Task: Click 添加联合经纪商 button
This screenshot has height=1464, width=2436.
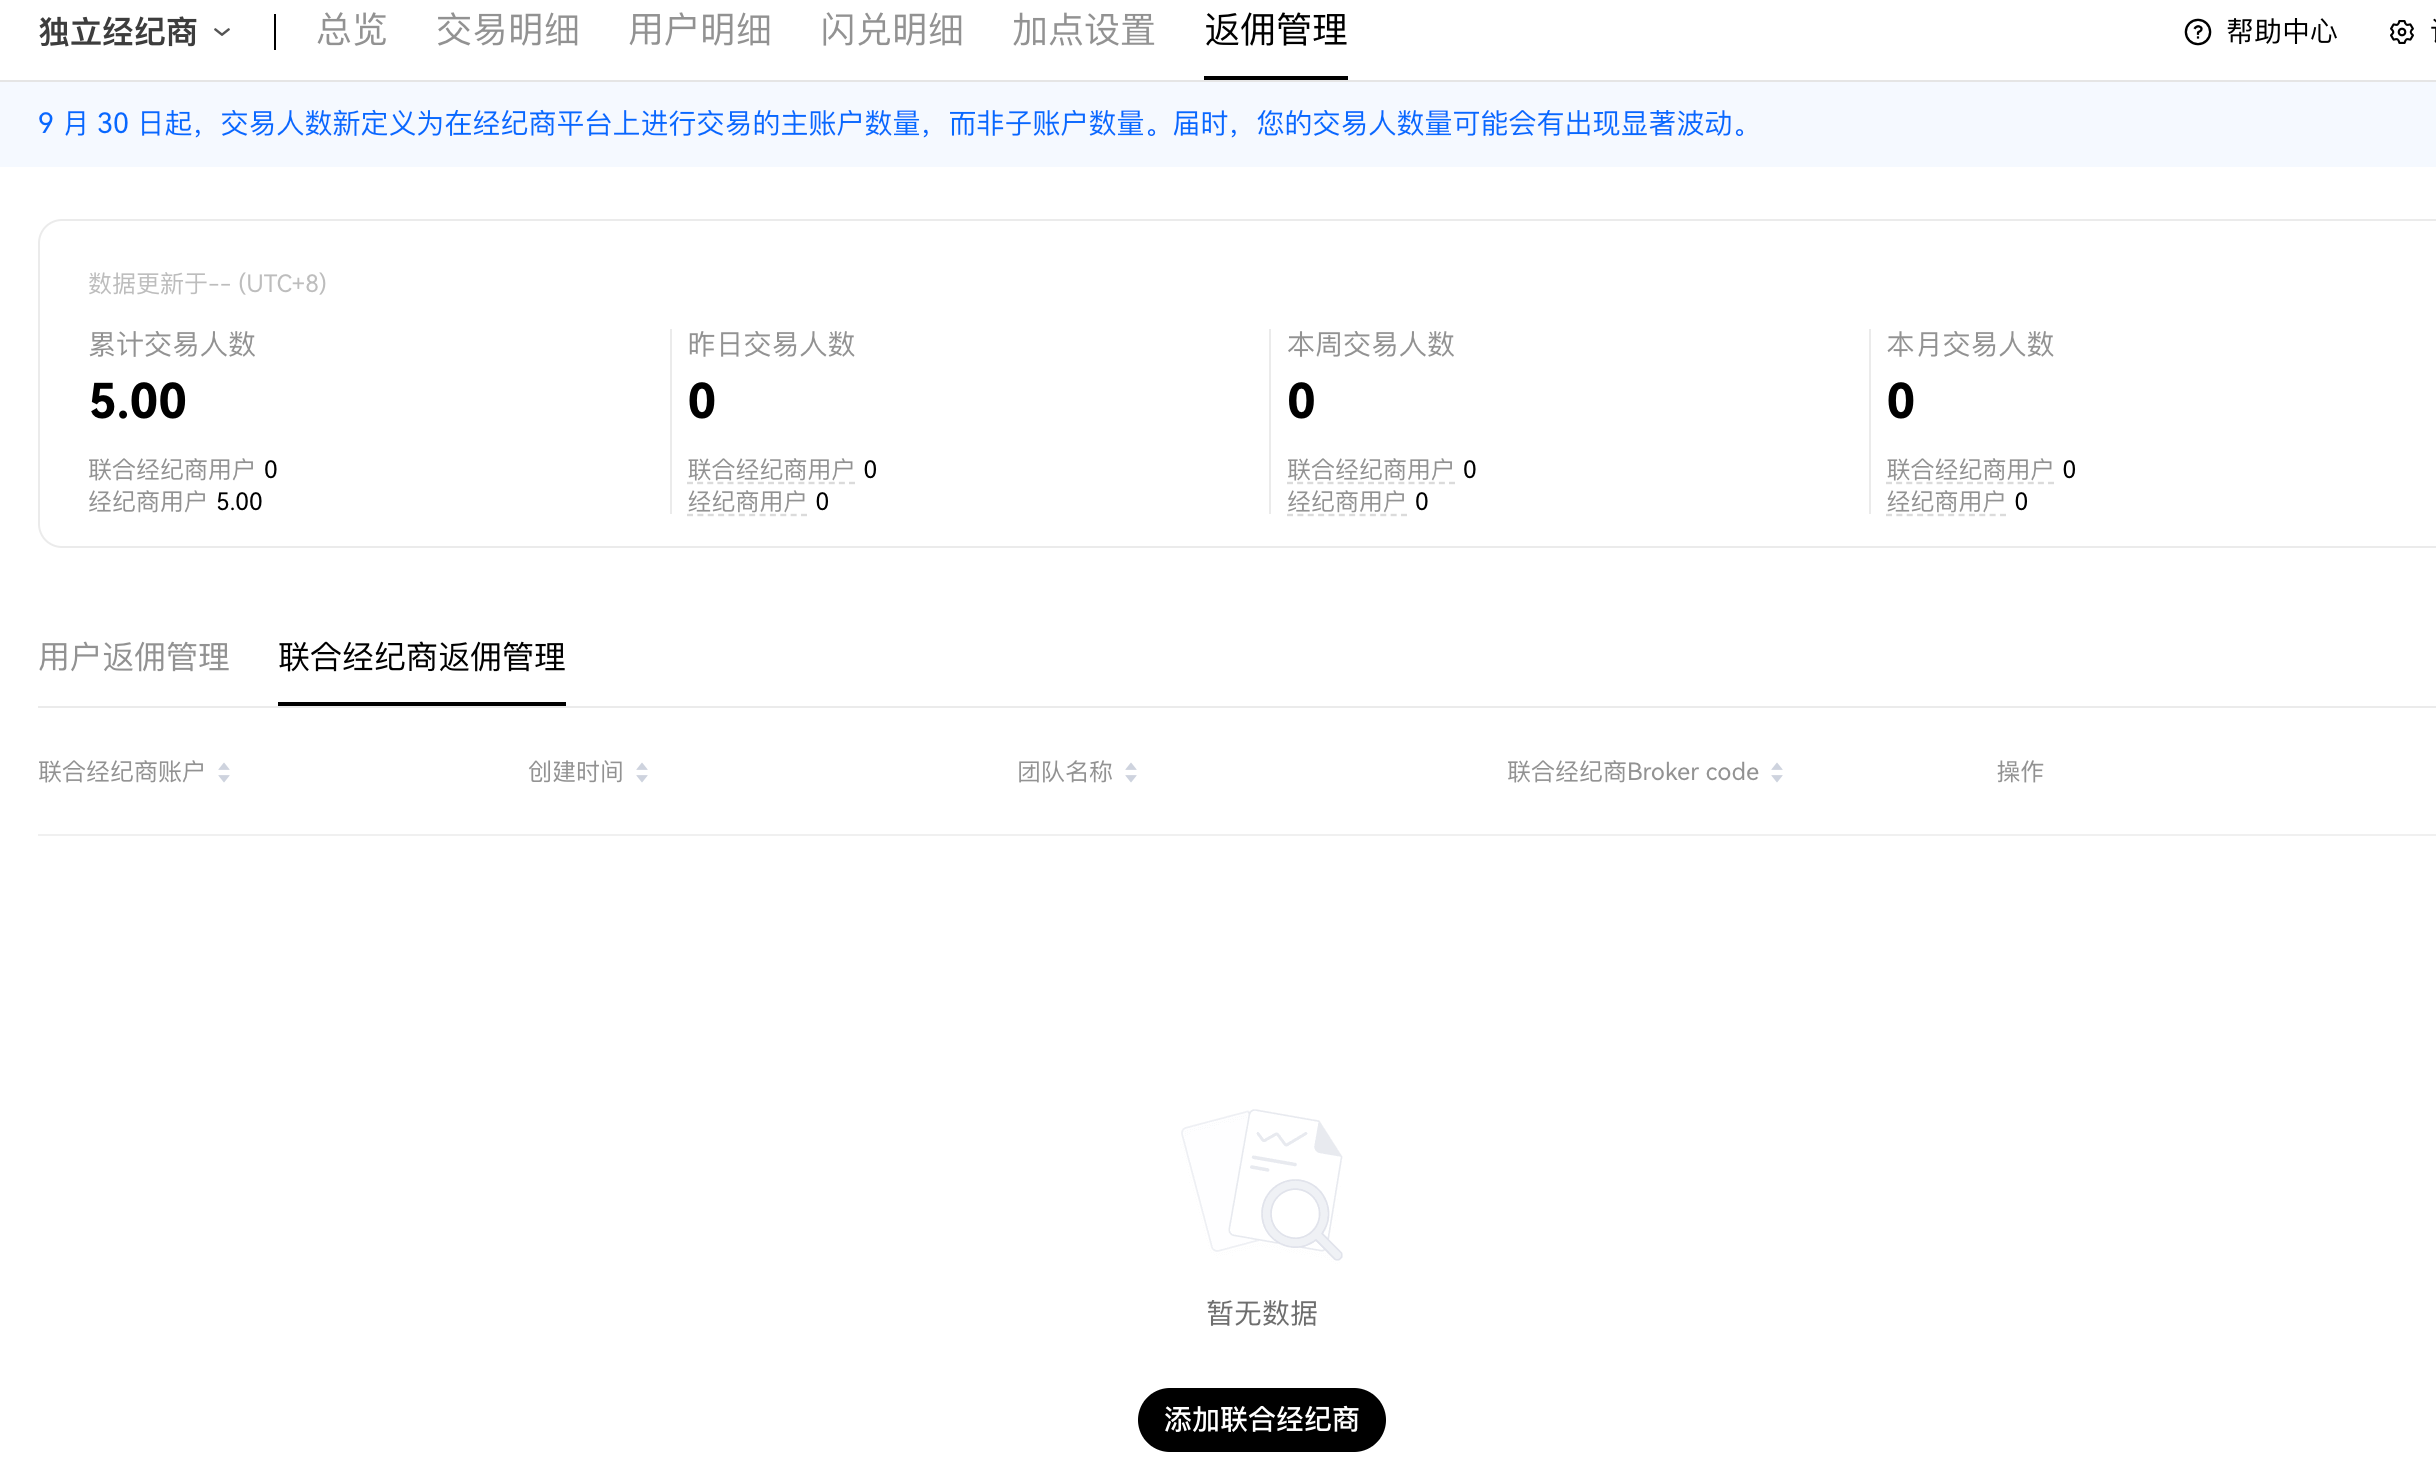Action: tap(1261, 1419)
